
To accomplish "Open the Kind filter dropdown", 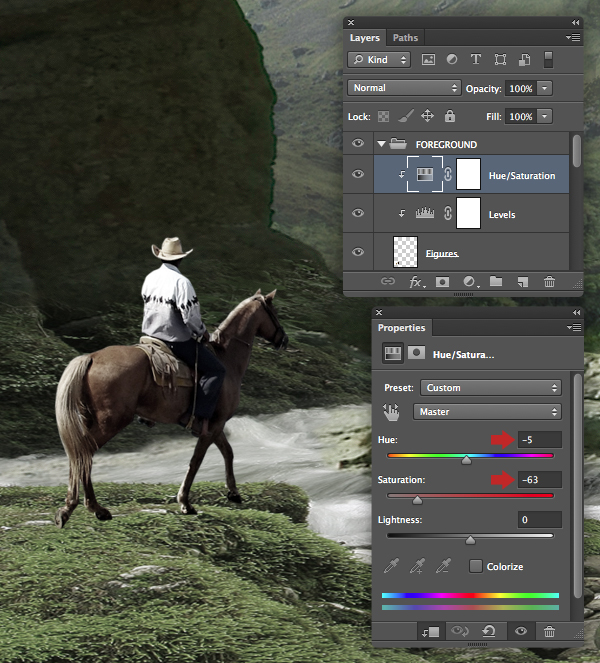I will 379,60.
